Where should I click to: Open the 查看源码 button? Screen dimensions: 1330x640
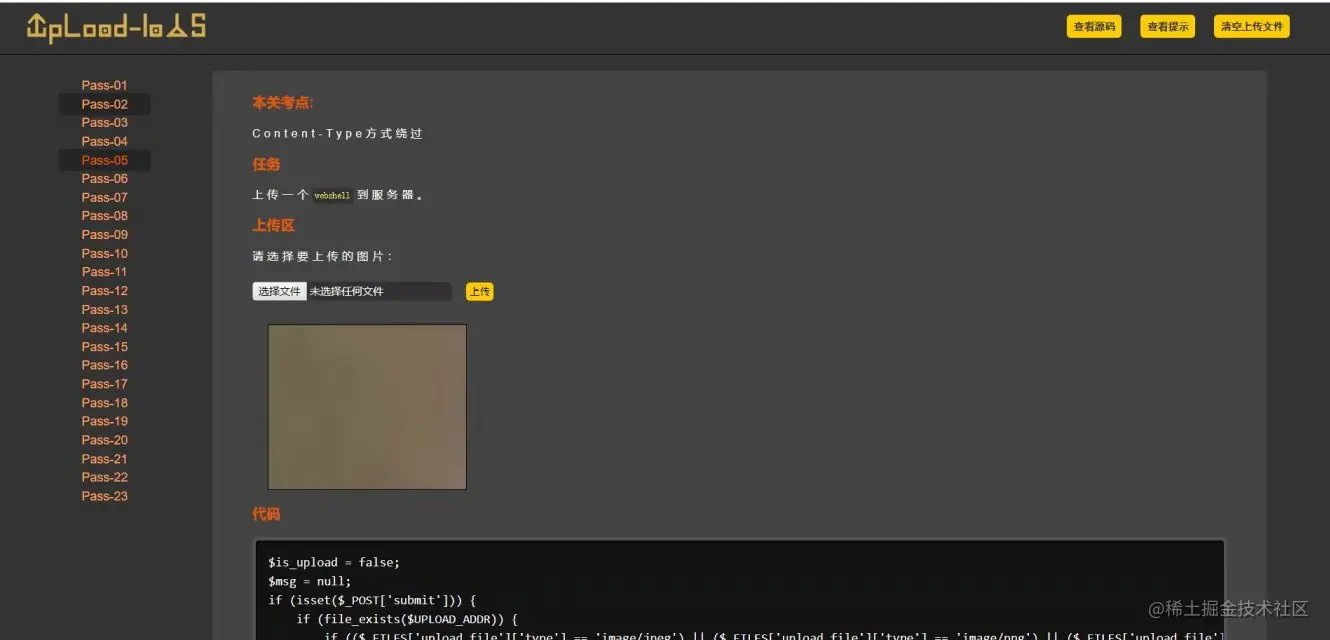[x=1094, y=26]
